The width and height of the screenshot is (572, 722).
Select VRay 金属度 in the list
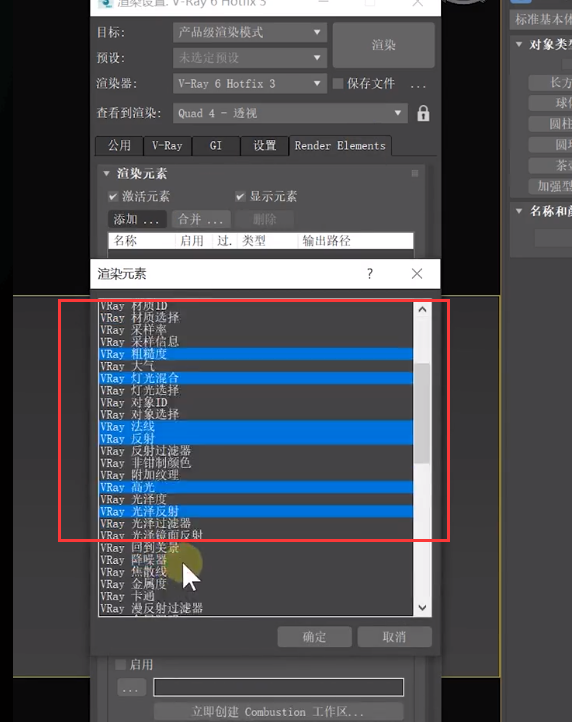click(x=256, y=584)
